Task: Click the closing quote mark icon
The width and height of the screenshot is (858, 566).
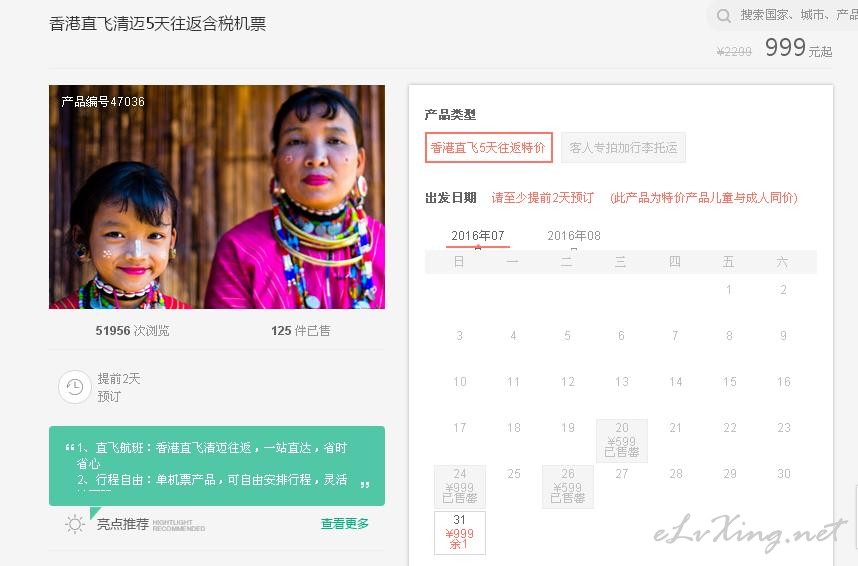Action: (x=365, y=484)
